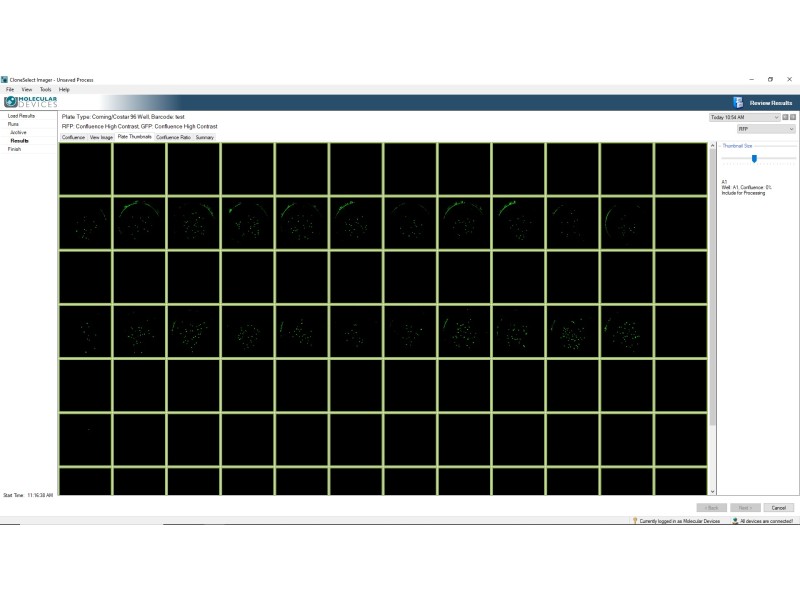This screenshot has height=600, width=800.
Task: Select the top-left well A1 thumbnail
Action: tap(85, 168)
